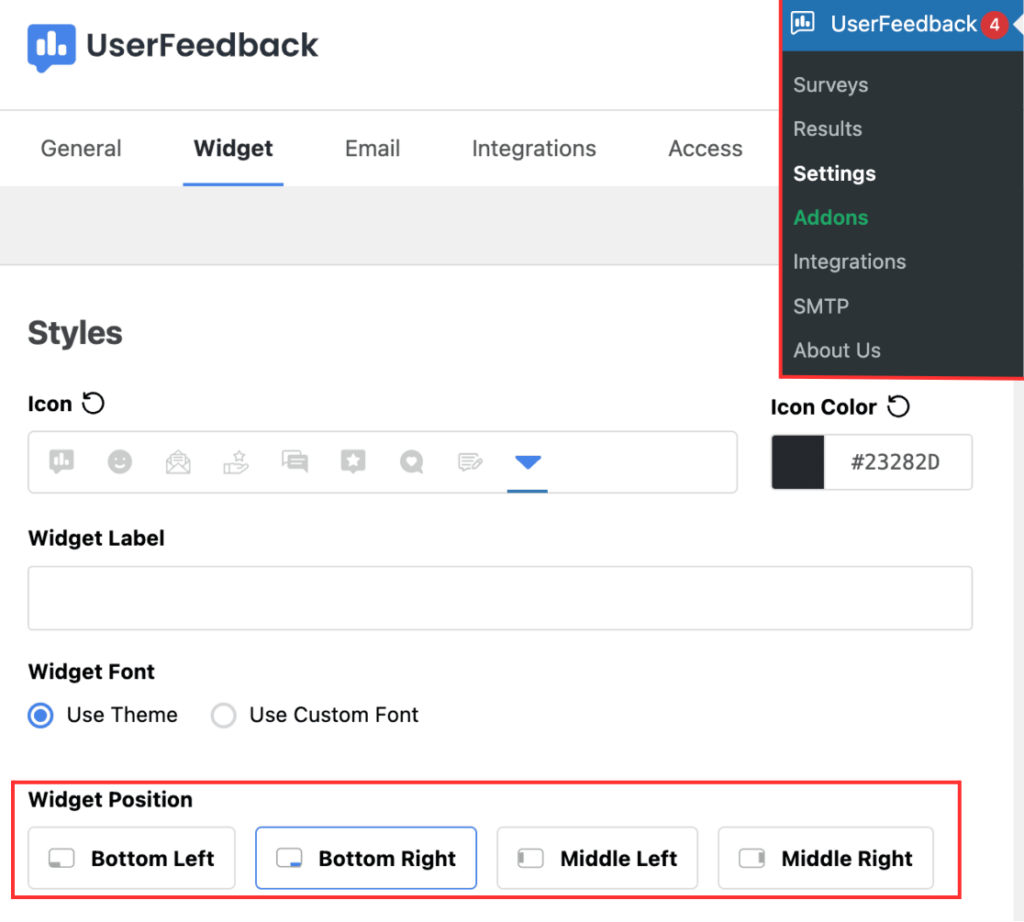The width and height of the screenshot is (1024, 922).
Task: Open Addons from the UserFeedback menu
Action: [830, 217]
